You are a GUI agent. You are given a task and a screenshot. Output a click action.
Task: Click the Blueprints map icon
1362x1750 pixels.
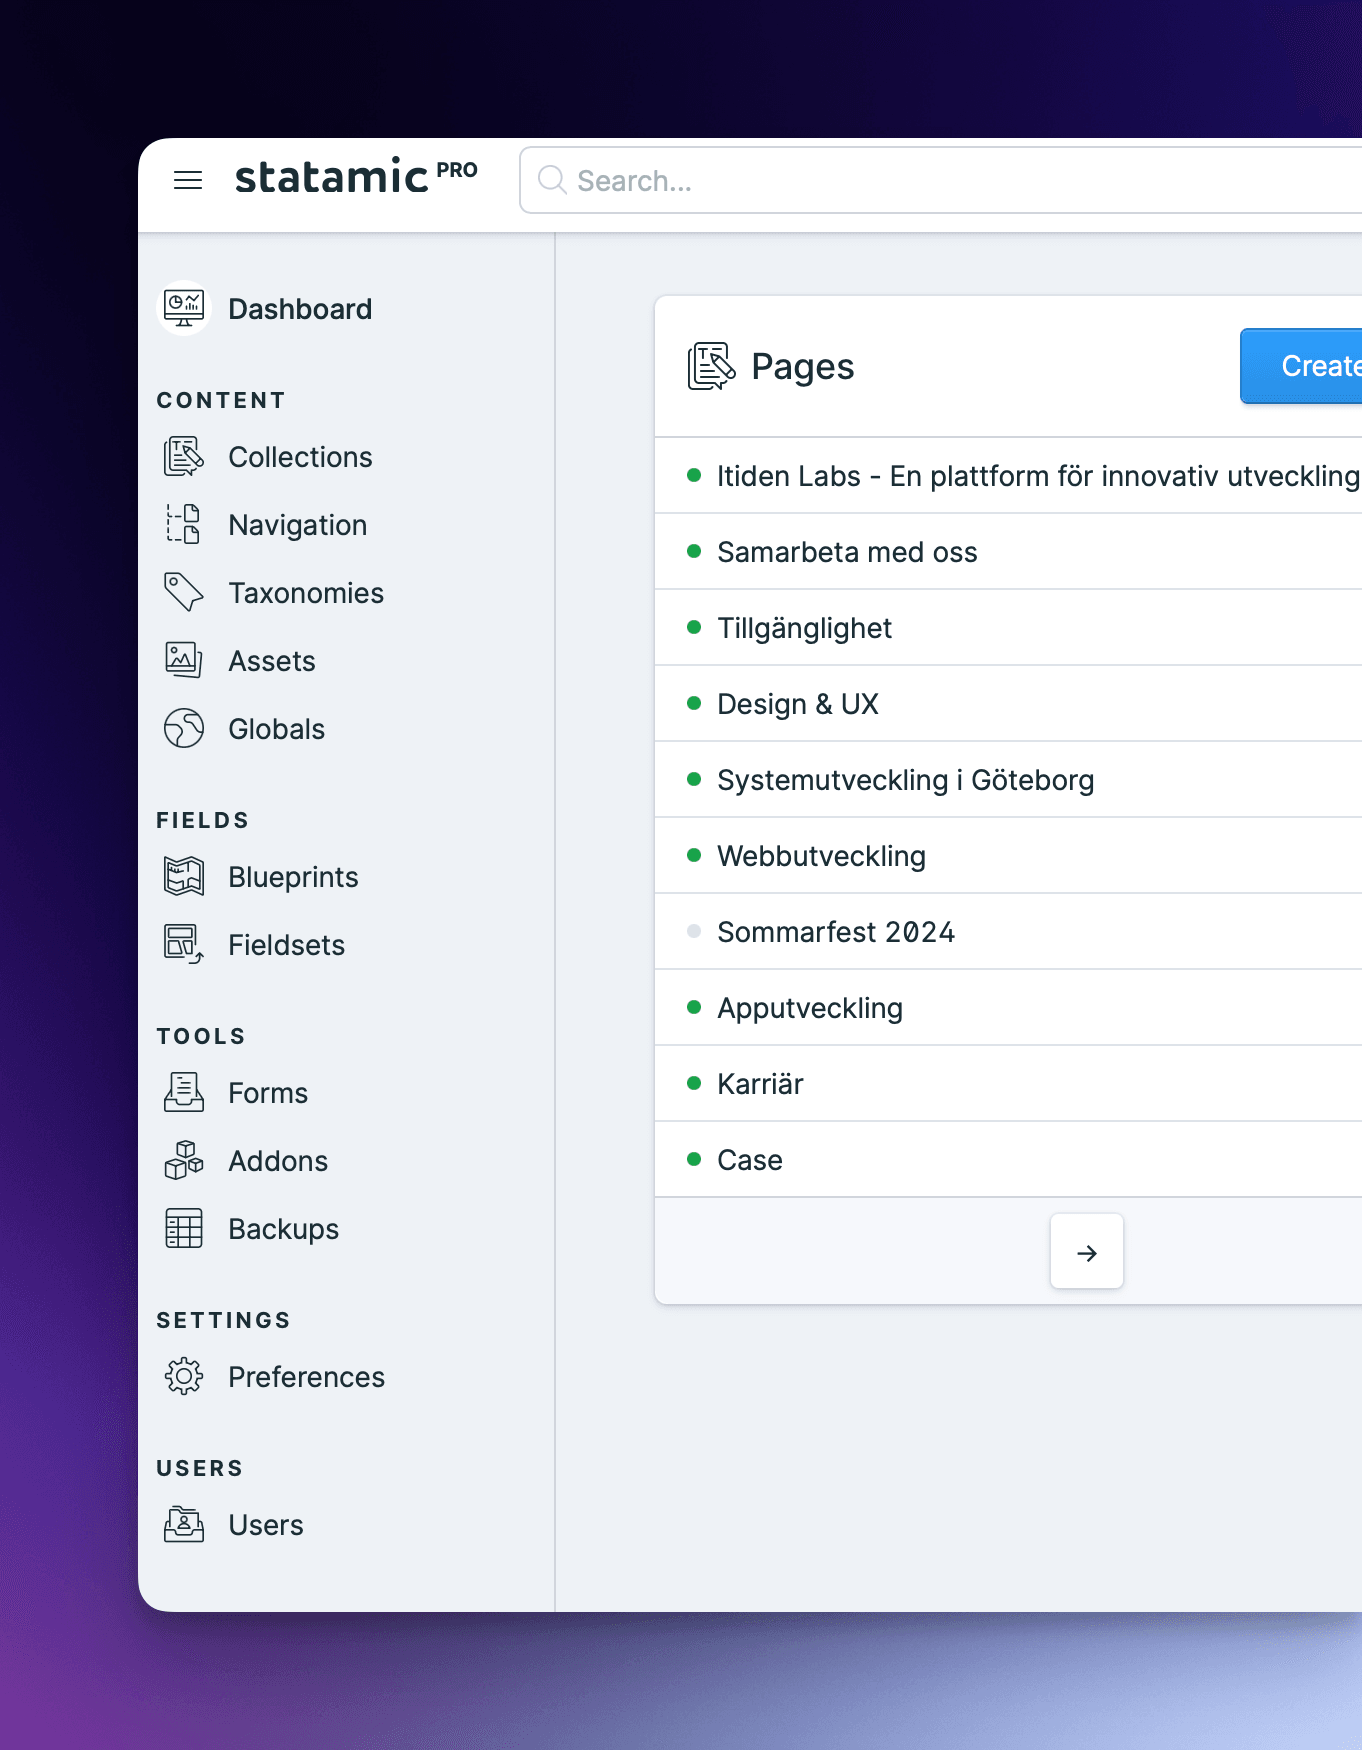pos(184,877)
